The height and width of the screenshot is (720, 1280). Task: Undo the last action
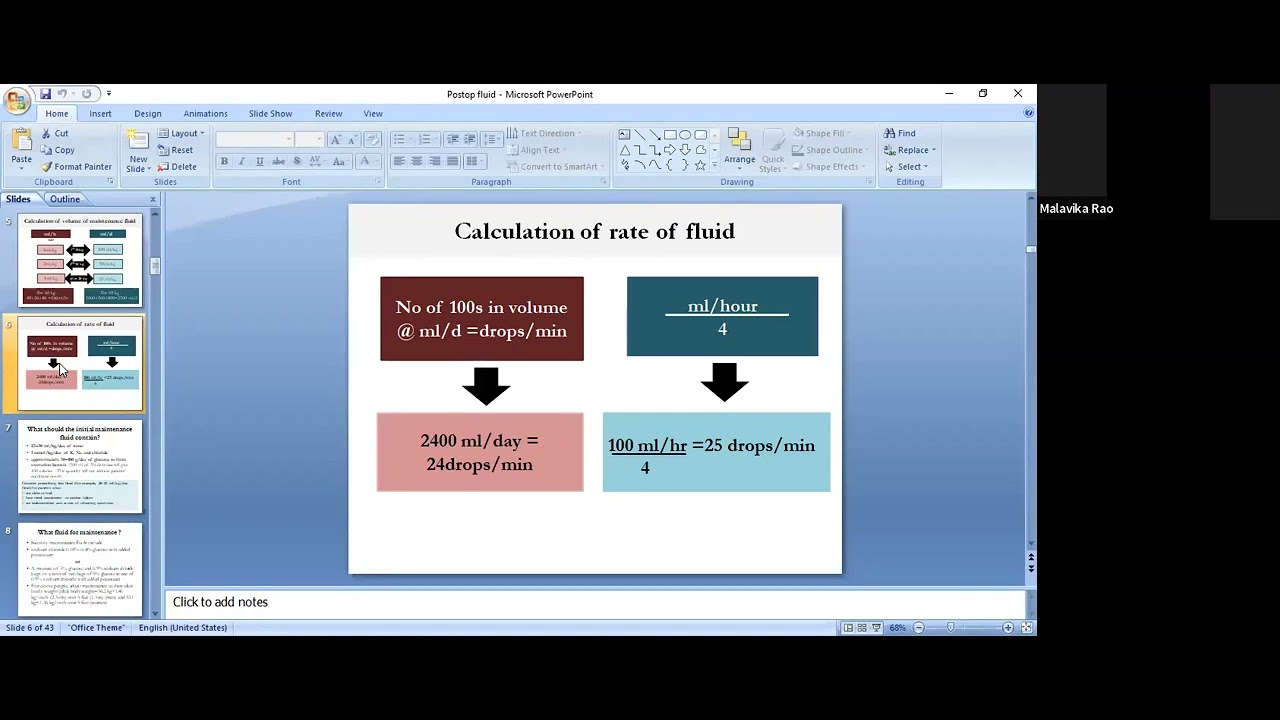62,94
